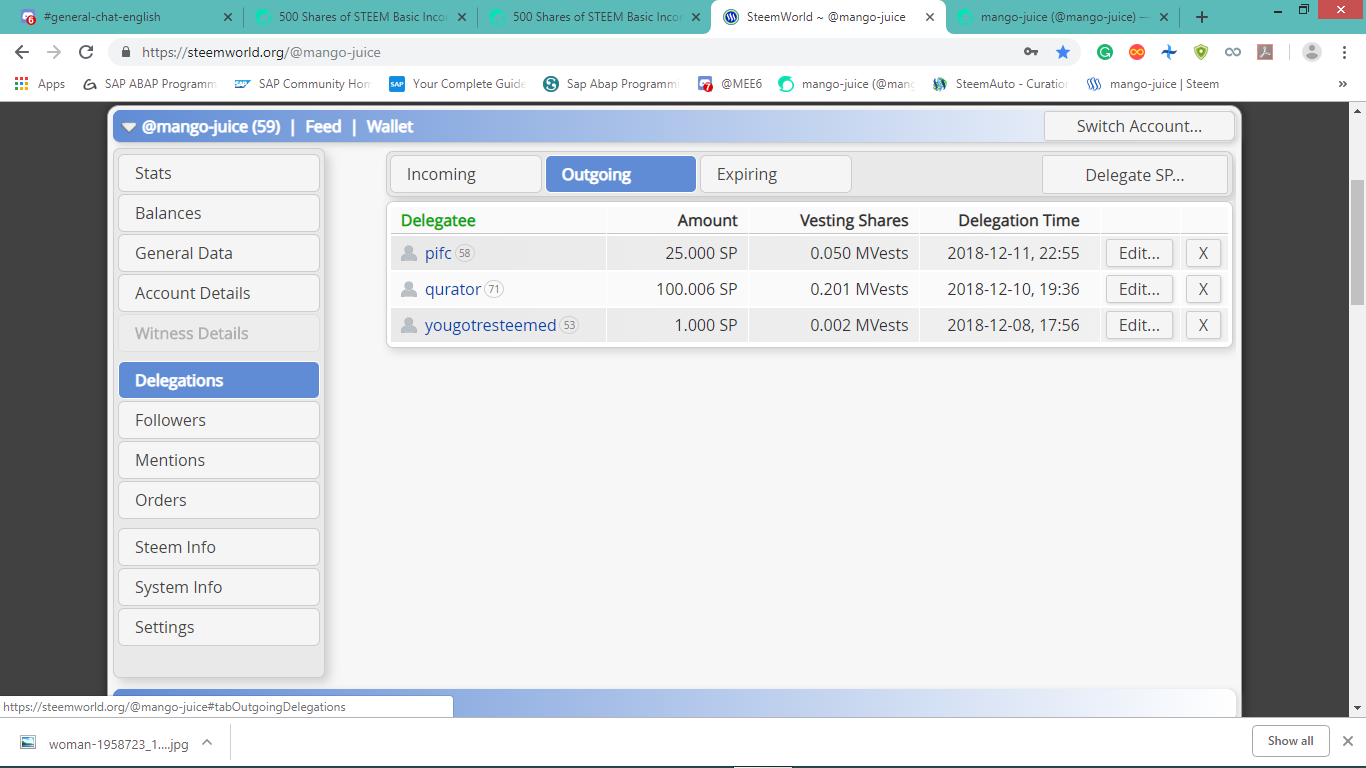Close the downloads bar with X

(x=1347, y=741)
